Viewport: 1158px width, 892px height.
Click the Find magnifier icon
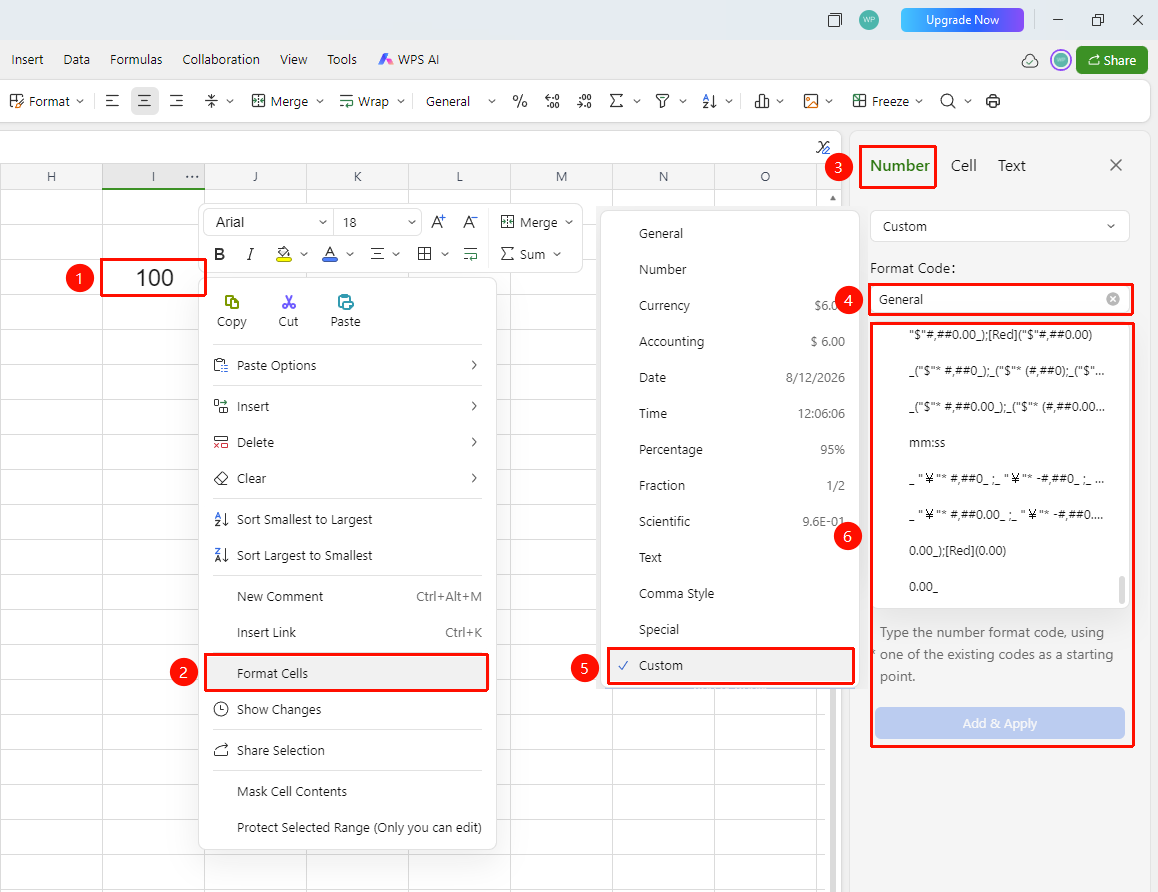[x=948, y=101]
